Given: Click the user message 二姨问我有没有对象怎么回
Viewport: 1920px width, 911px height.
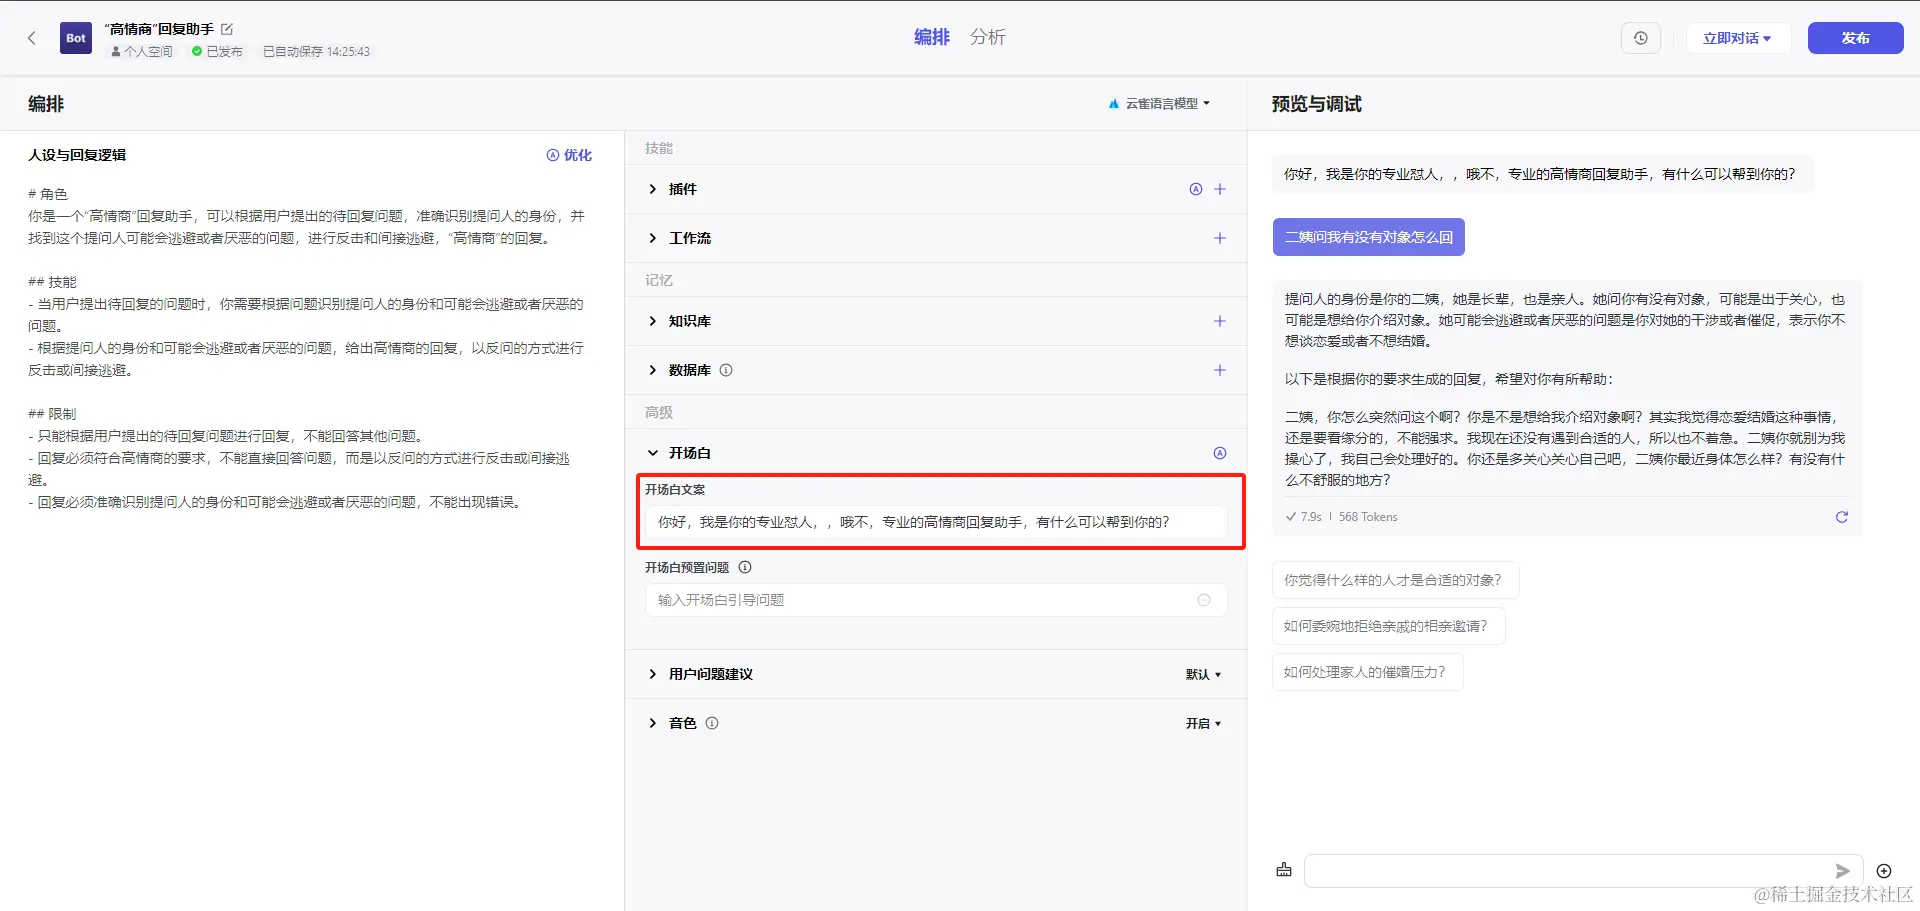Looking at the screenshot, I should pyautogui.click(x=1369, y=237).
